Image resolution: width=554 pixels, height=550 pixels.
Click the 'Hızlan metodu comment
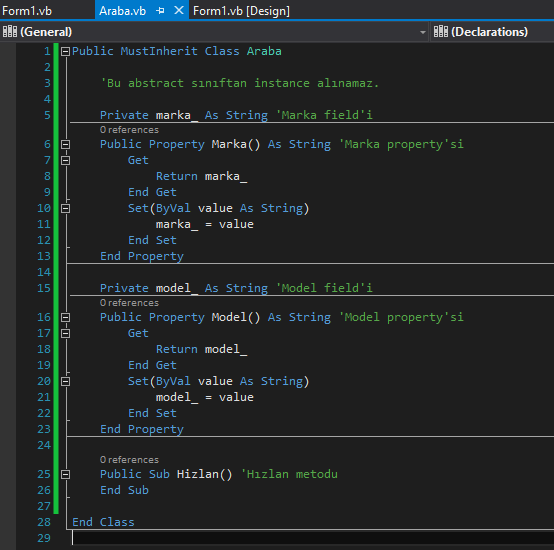[289, 474]
